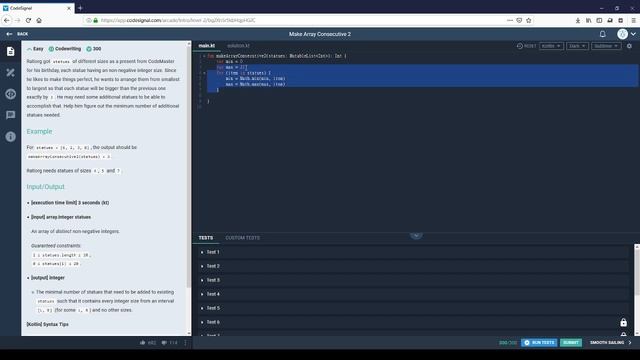Image resolution: width=640 pixels, height=360 pixels.
Task: Open the notifications bell
Action: click(602, 34)
